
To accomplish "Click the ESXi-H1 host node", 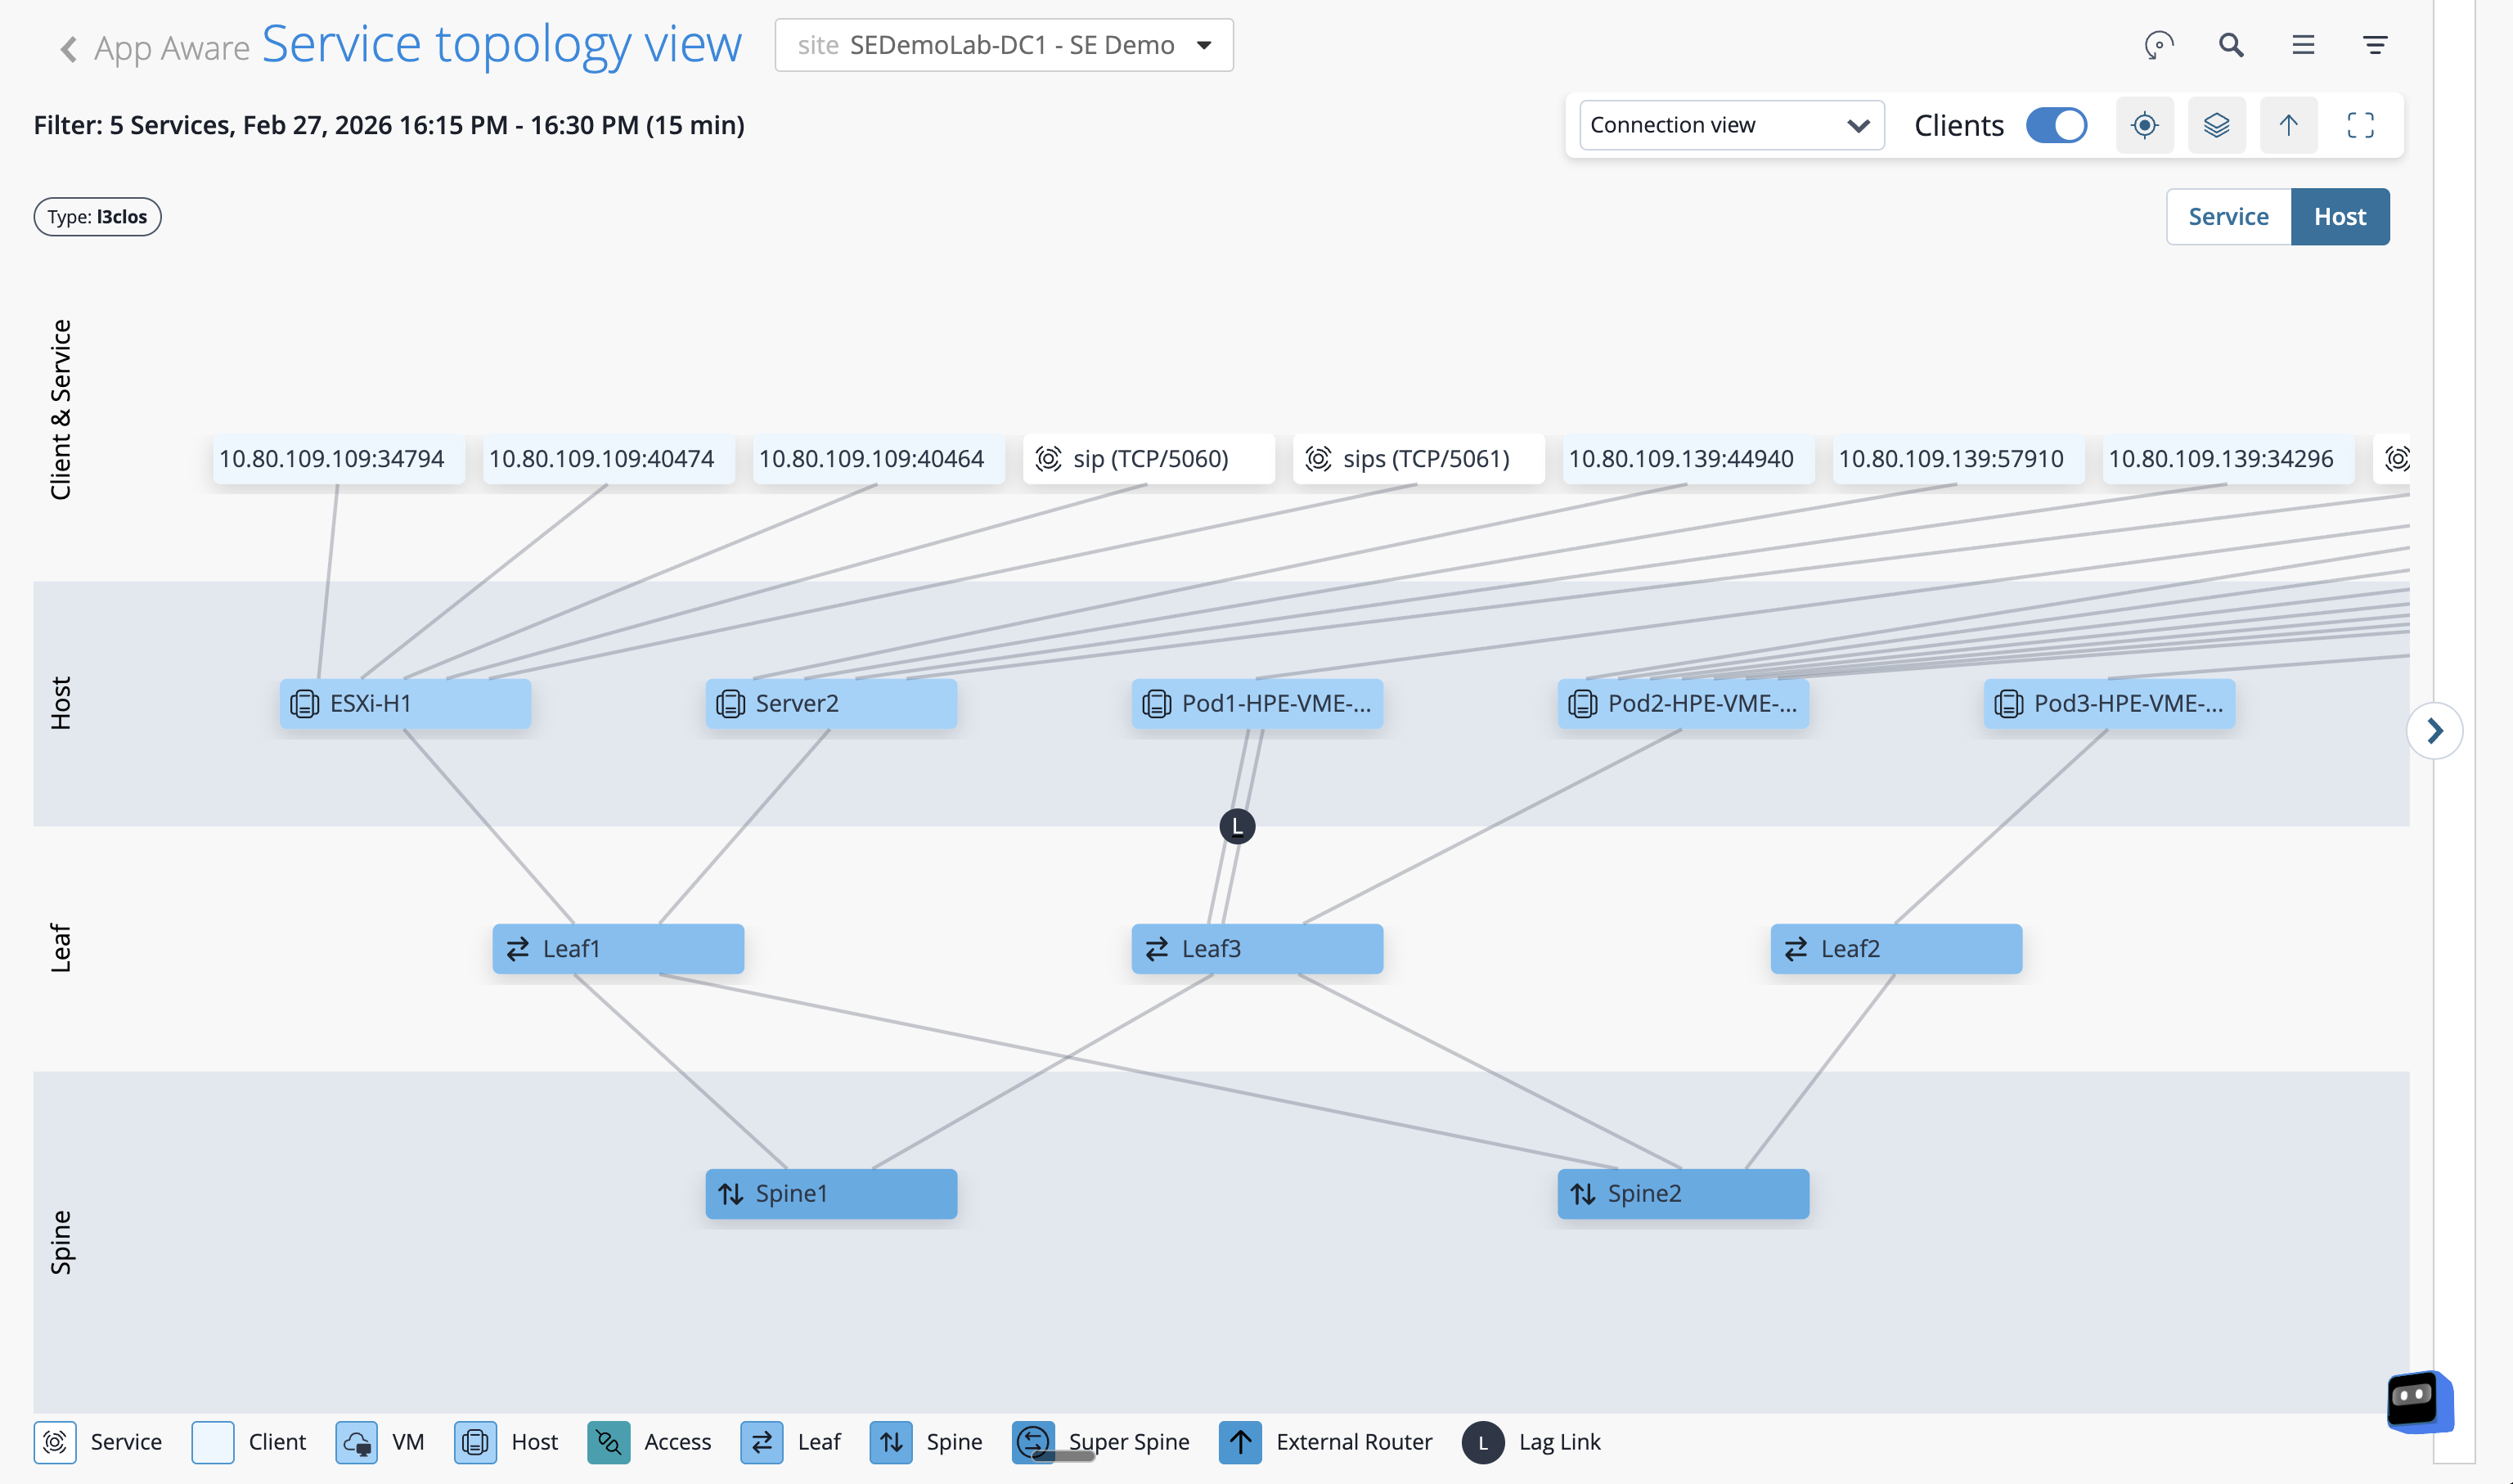I will [404, 703].
